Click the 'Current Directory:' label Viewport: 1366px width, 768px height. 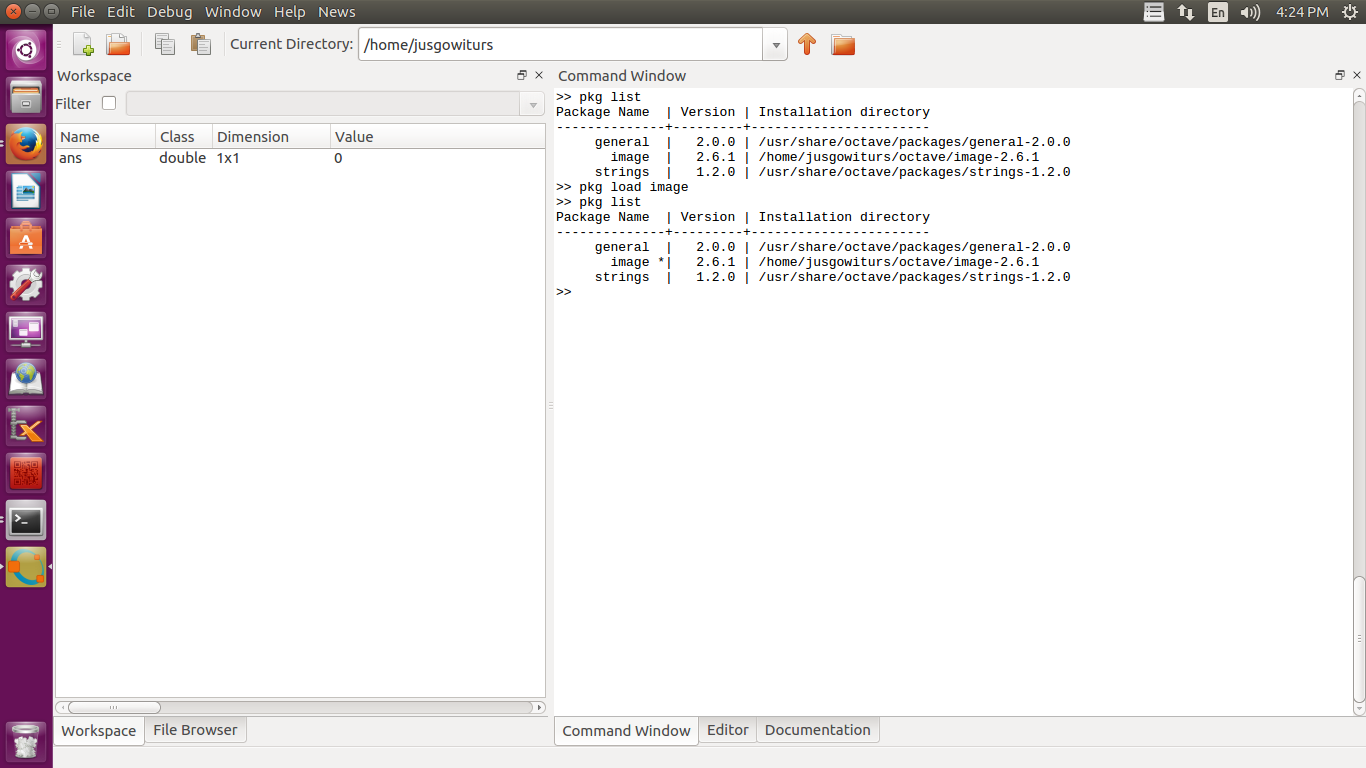(x=292, y=44)
